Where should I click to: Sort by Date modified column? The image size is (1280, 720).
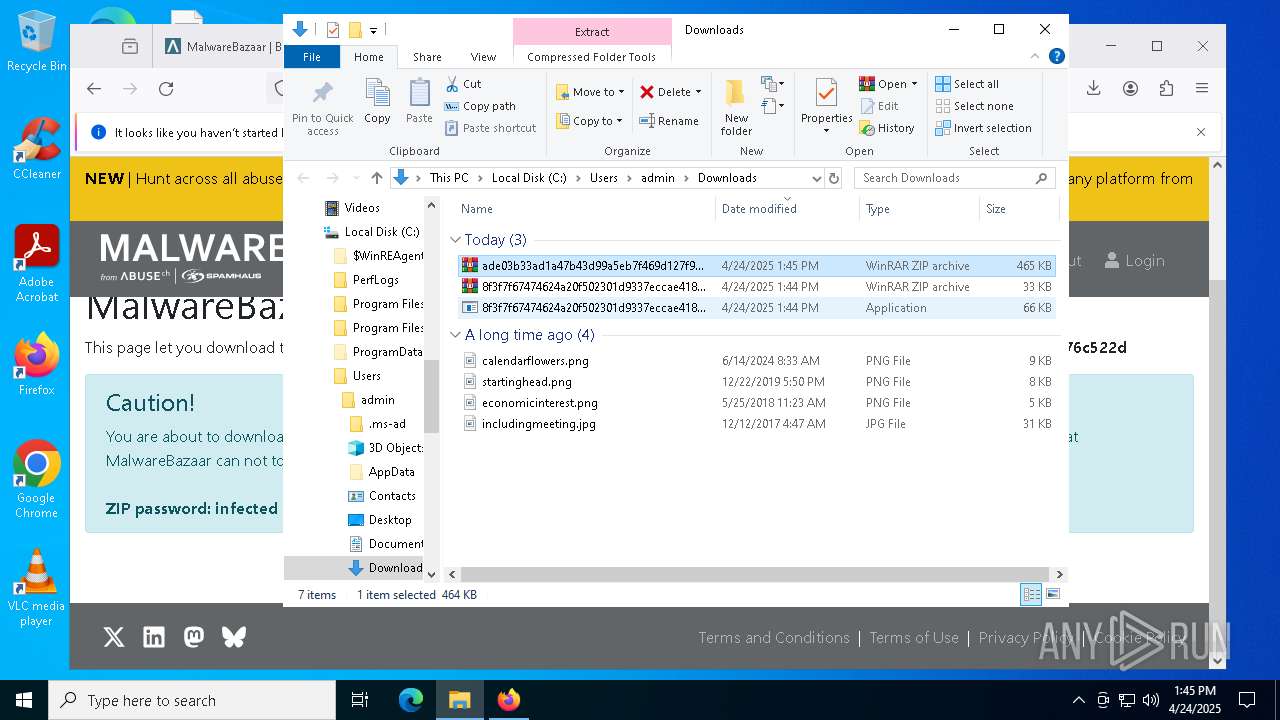(787, 208)
